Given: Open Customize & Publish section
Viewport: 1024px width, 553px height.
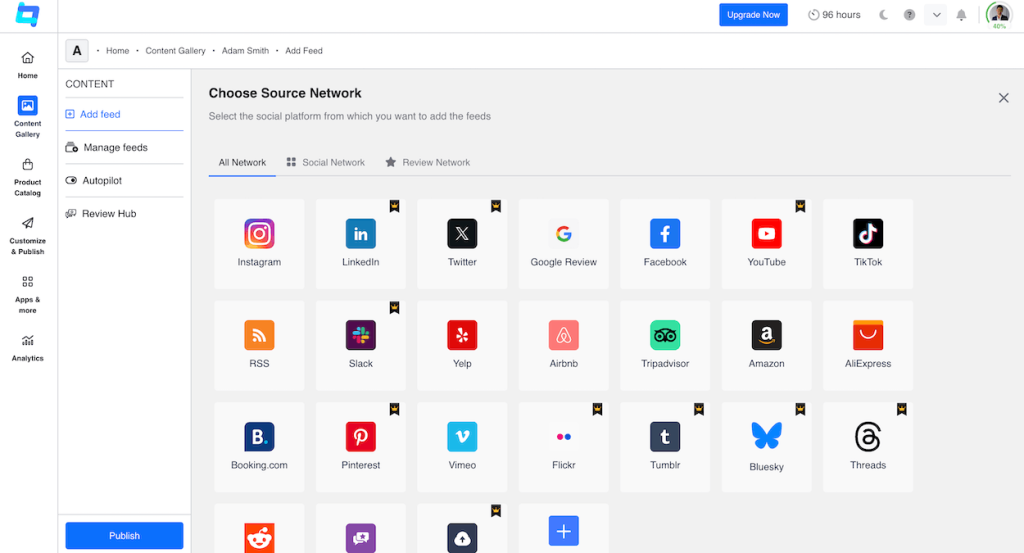Looking at the screenshot, I should [27, 236].
